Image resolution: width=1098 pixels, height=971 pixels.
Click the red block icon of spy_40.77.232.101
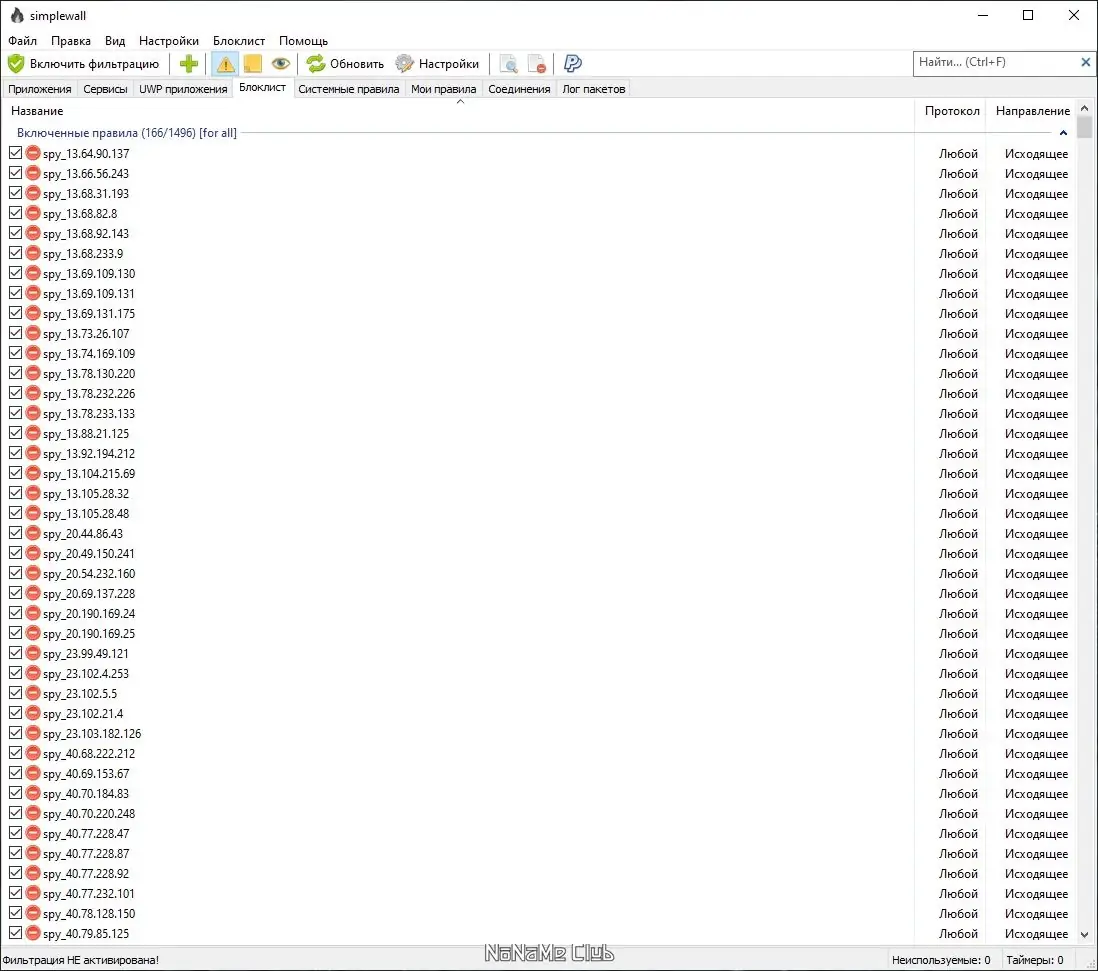(x=33, y=893)
